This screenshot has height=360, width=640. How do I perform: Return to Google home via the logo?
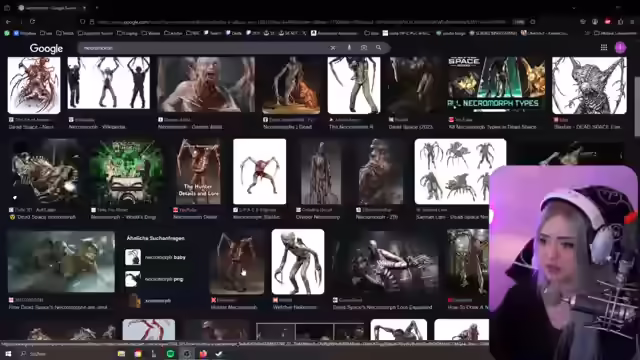[46, 49]
